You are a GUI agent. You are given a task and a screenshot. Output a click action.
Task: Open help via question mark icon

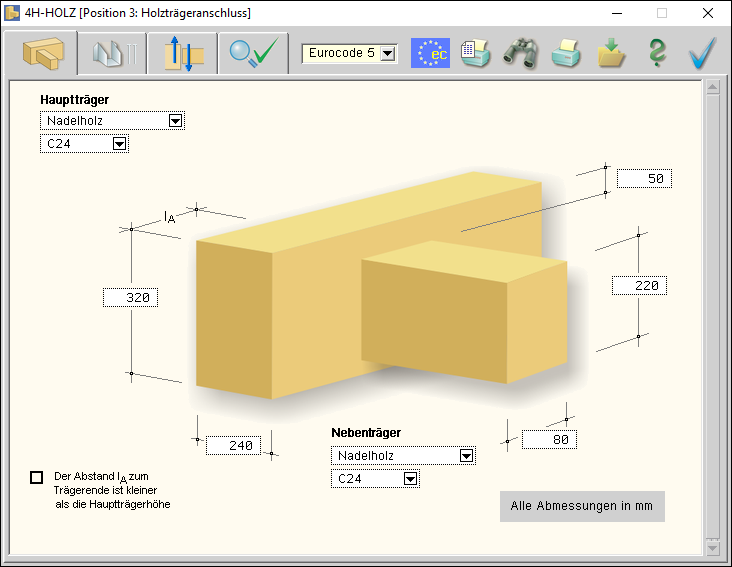pos(656,53)
